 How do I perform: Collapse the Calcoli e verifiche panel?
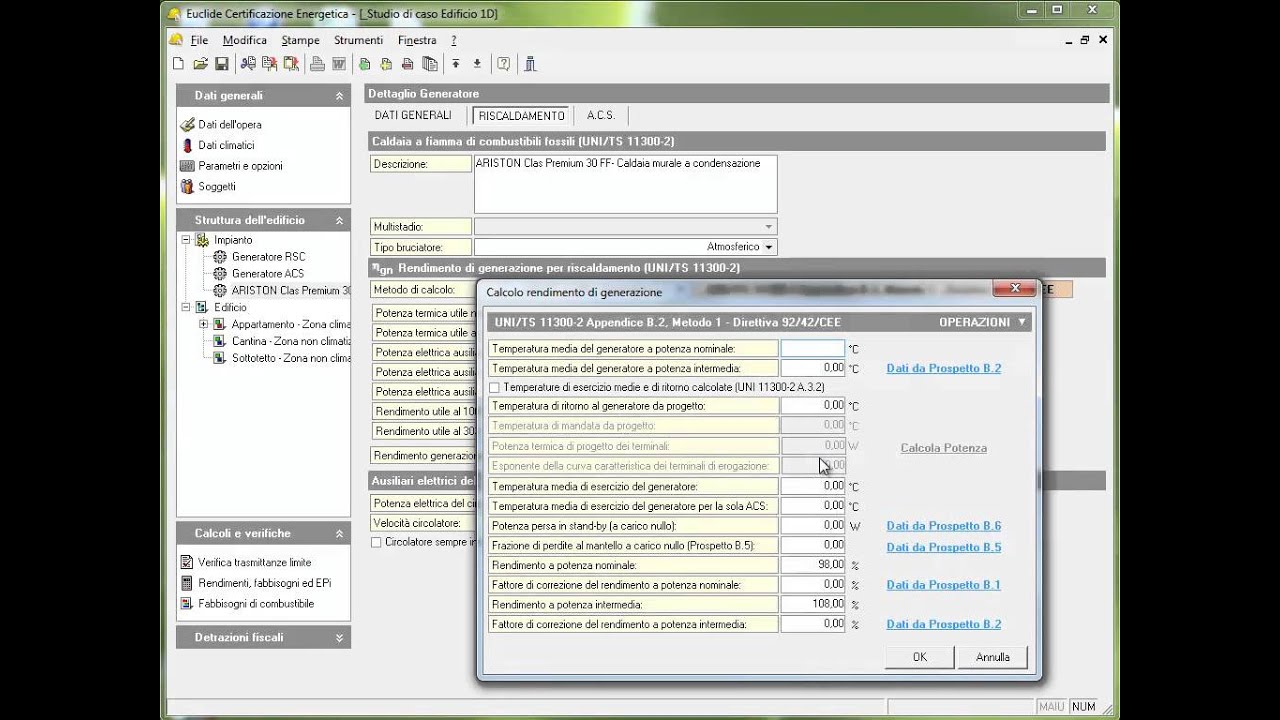(339, 534)
